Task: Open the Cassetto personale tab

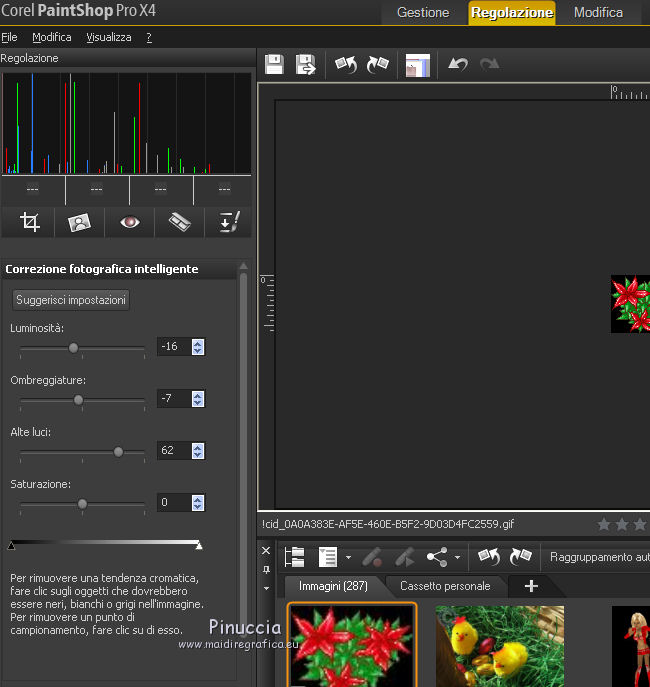Action: click(445, 586)
